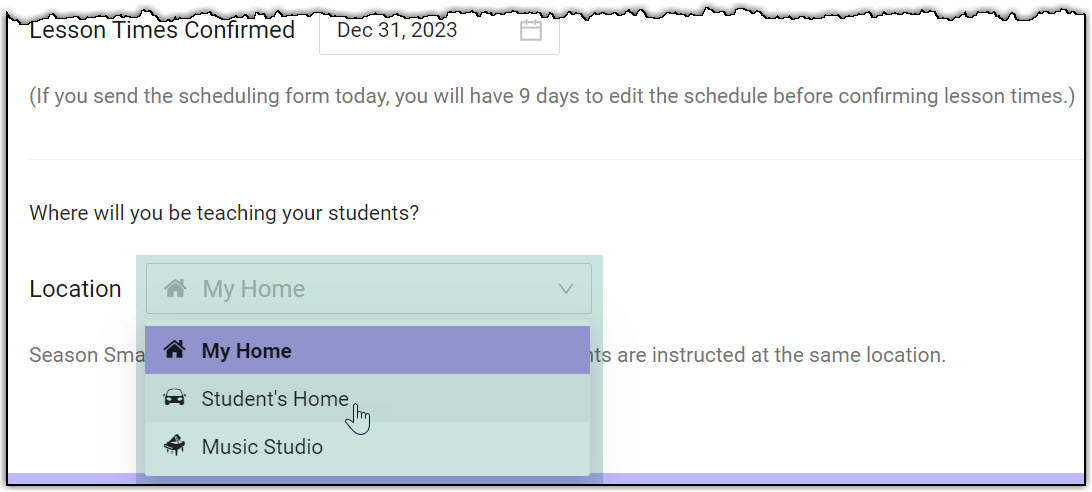
Task: Click the Lesson Times Confirmed label
Action: coord(162,30)
